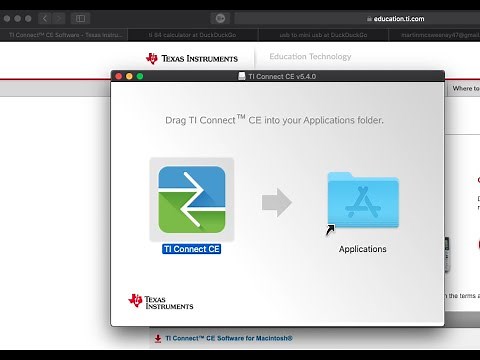Click the Education Technology header text

point(310,57)
